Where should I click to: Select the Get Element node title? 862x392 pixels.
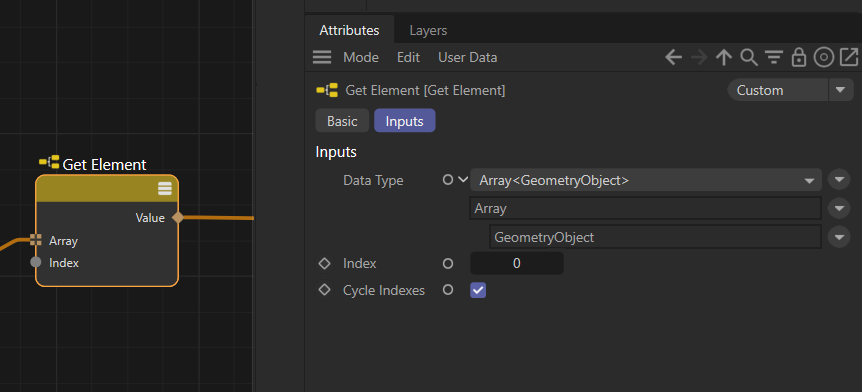tap(104, 164)
